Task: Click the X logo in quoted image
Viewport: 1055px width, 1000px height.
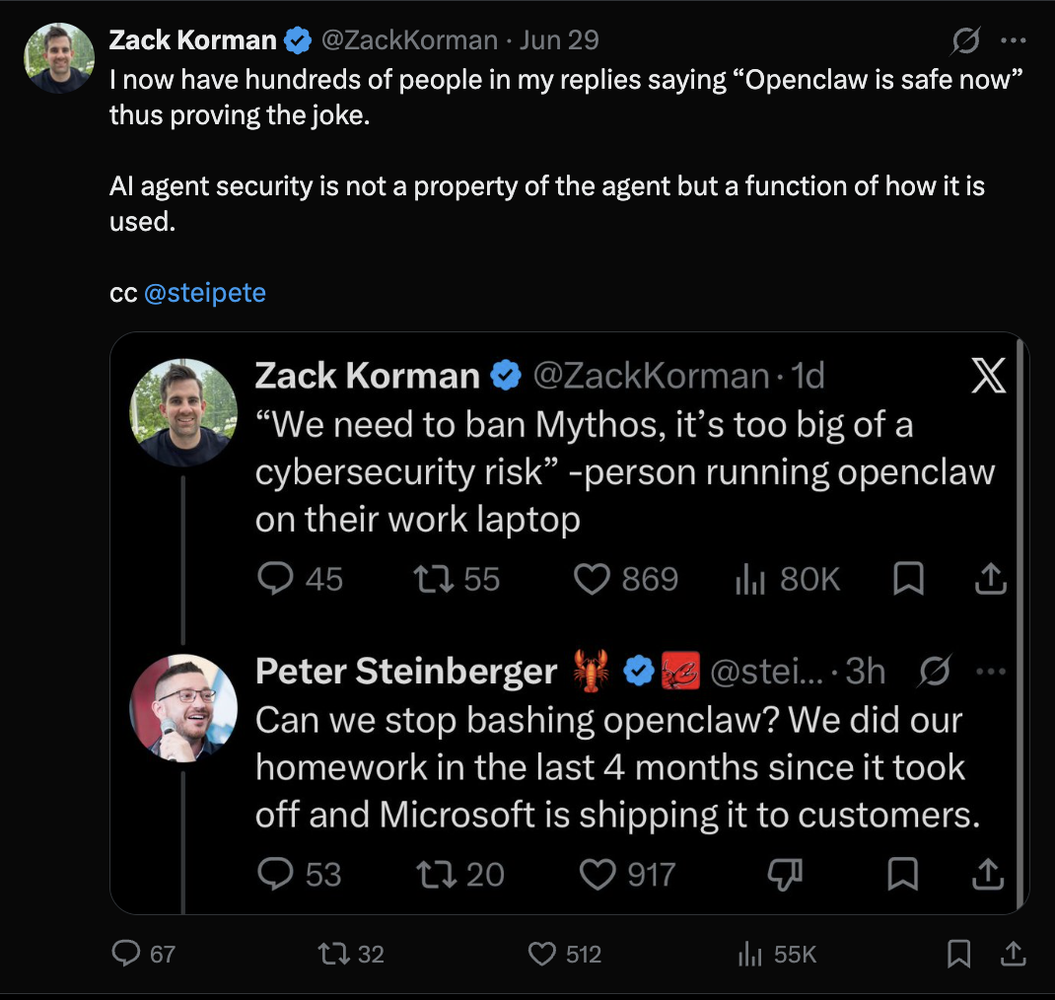Action: 988,375
